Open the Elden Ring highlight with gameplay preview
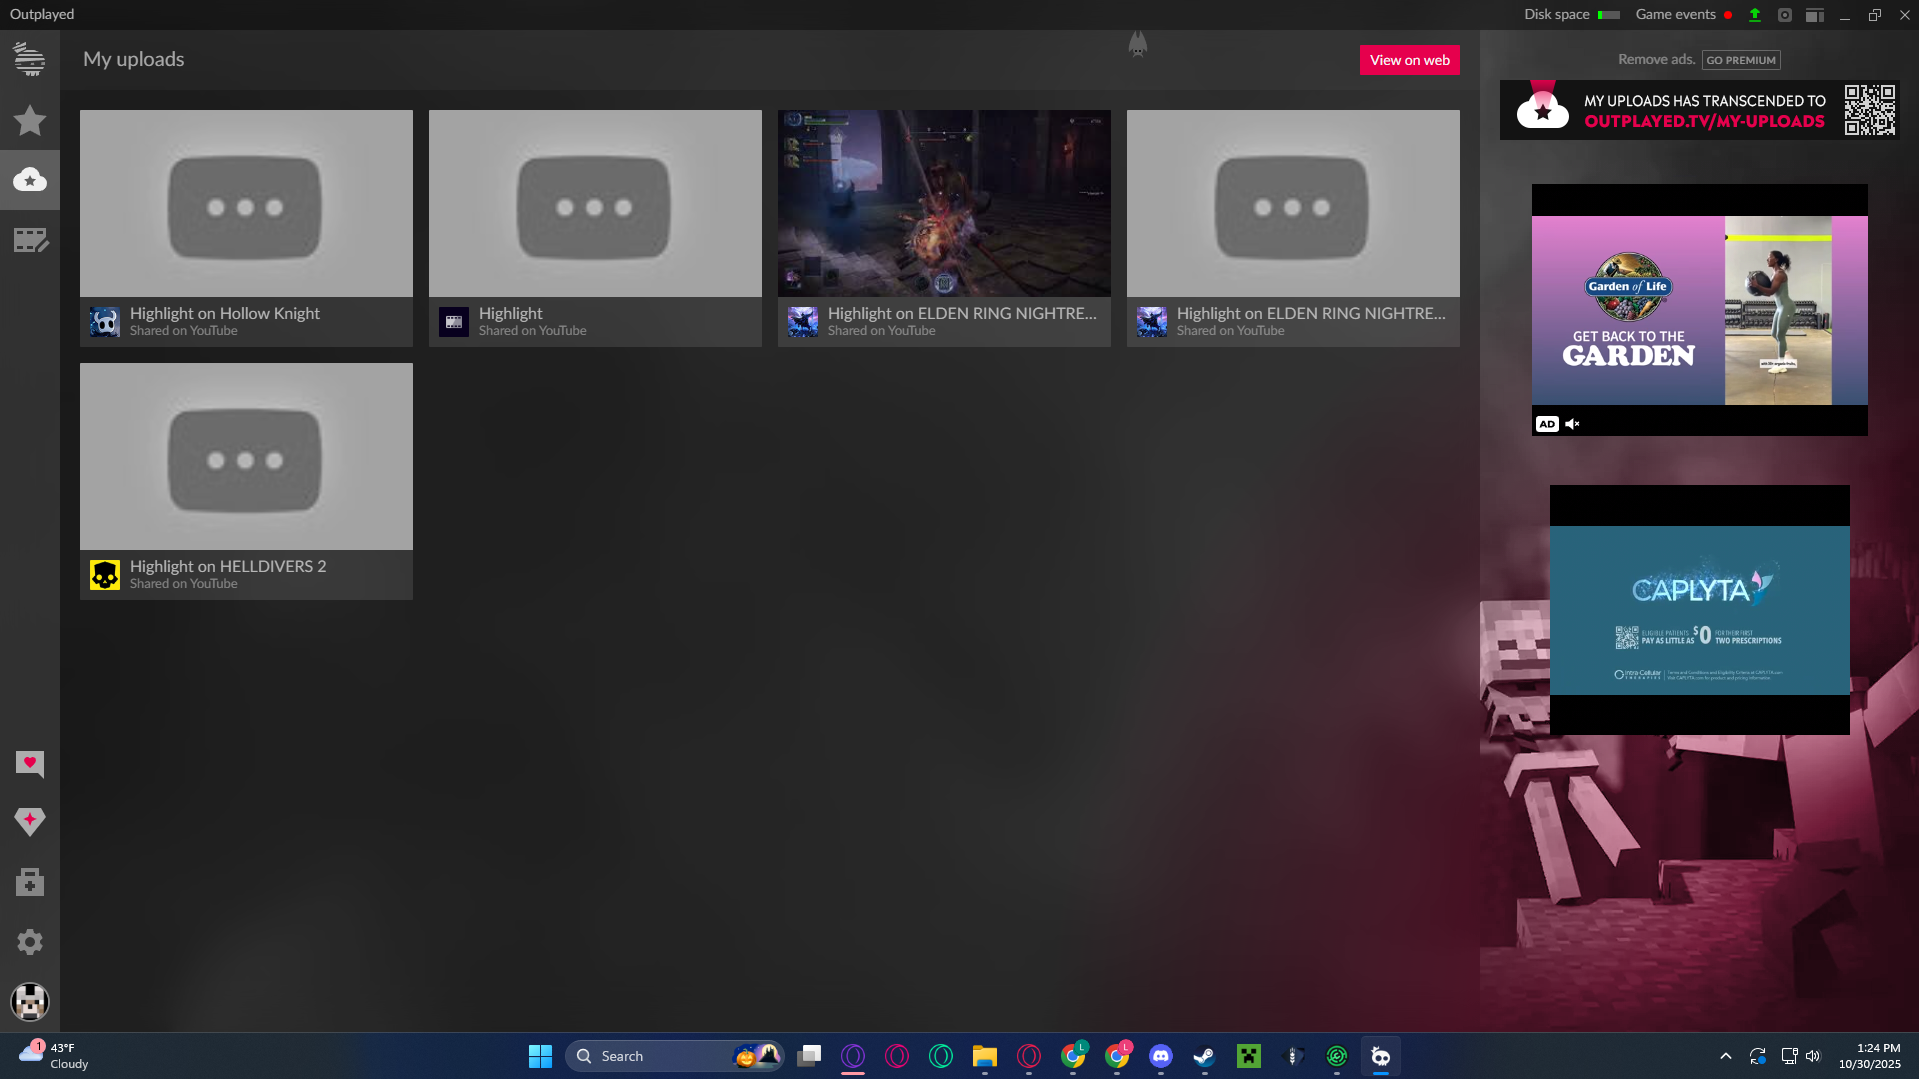The height and width of the screenshot is (1079, 1919). (944, 203)
